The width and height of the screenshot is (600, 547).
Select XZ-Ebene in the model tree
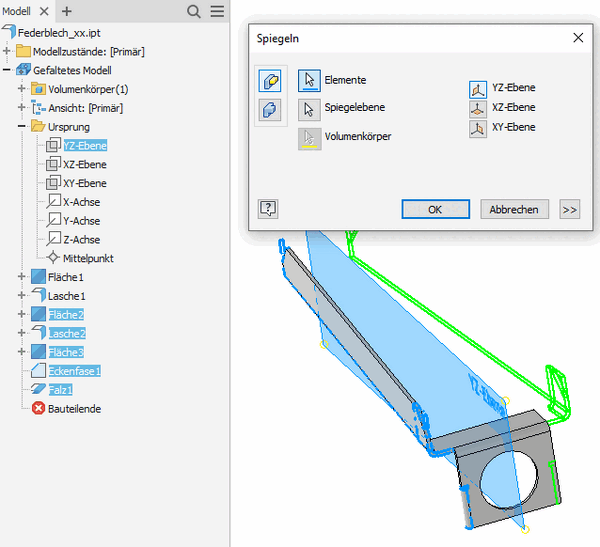pos(84,164)
